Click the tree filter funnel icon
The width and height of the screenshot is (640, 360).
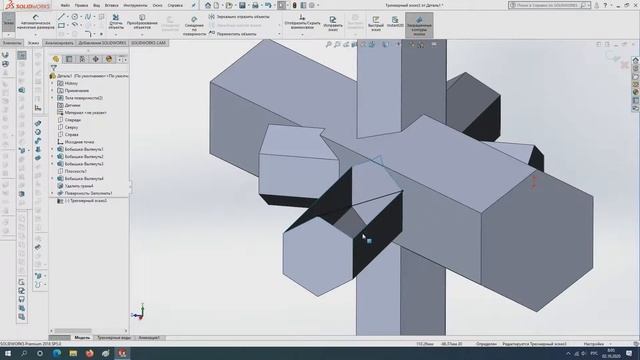(54, 68)
